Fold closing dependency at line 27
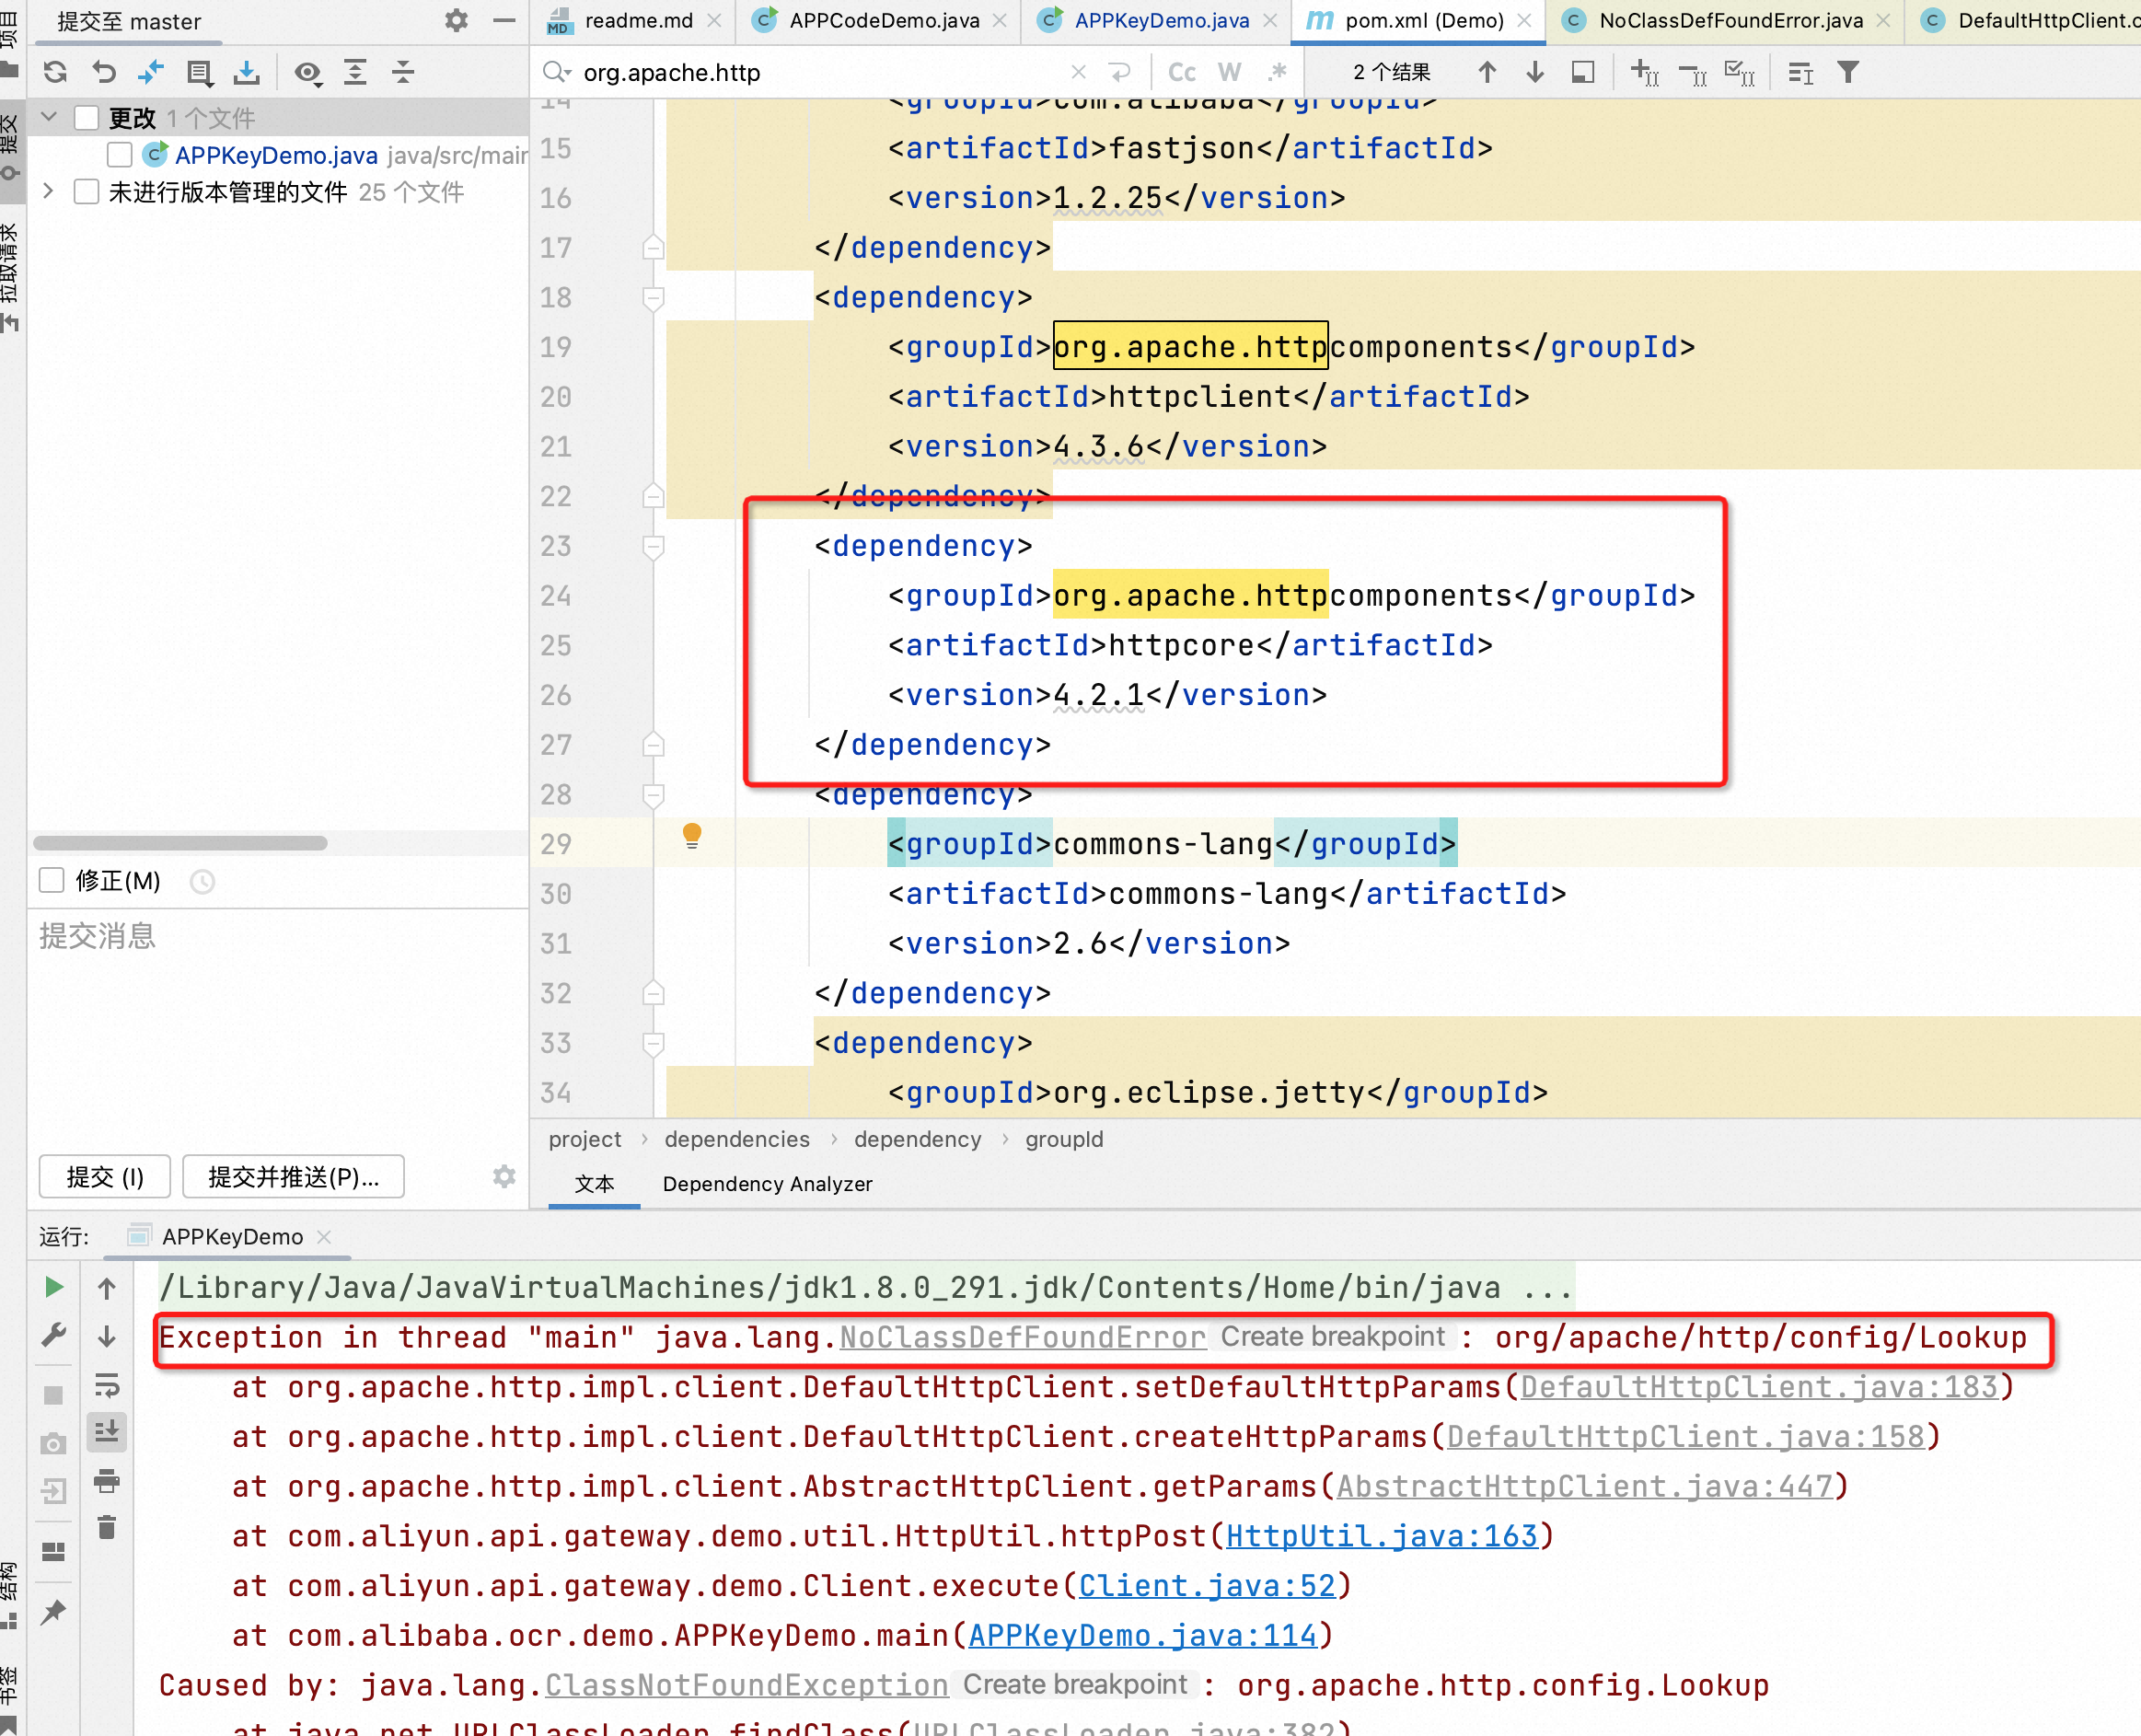Viewport: 2141px width, 1736px height. tap(653, 744)
